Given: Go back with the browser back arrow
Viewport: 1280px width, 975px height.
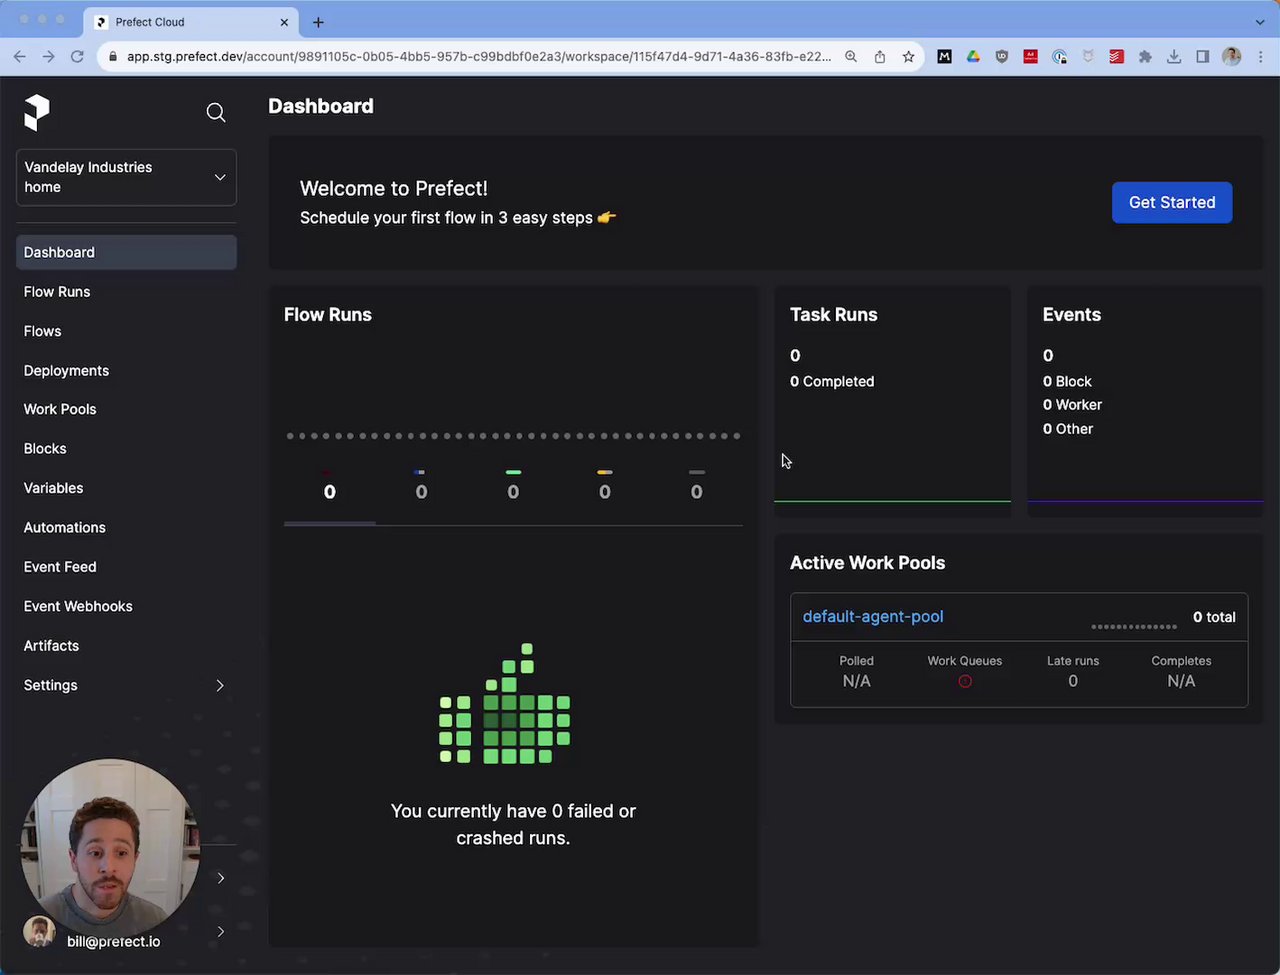Looking at the screenshot, I should point(20,57).
